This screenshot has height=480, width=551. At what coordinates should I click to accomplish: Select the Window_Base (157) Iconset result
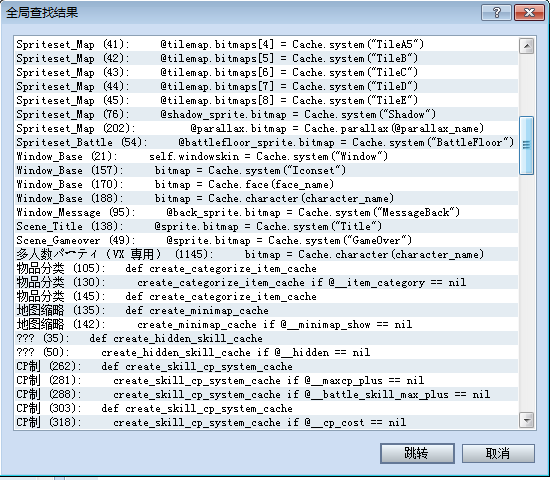coord(266,170)
